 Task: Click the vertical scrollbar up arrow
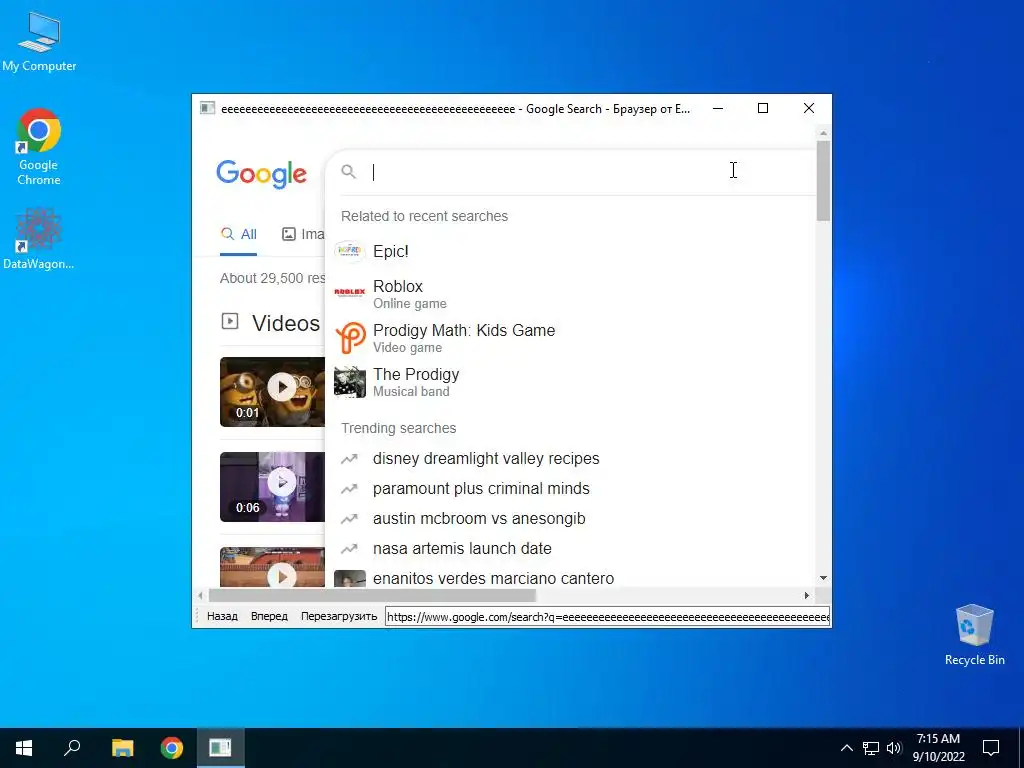point(824,133)
